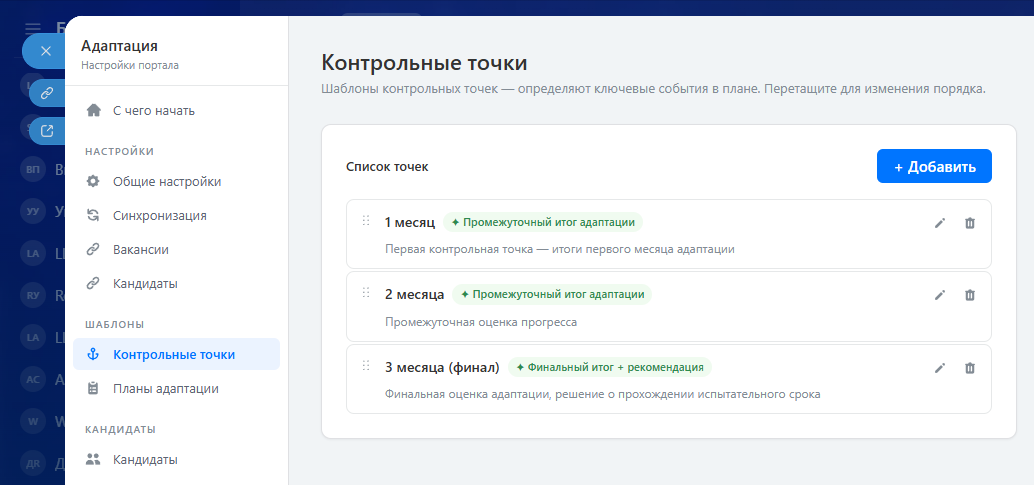The width and height of the screenshot is (1034, 485).
Task: Open Кандидаты under Настройки section
Action: point(176,284)
